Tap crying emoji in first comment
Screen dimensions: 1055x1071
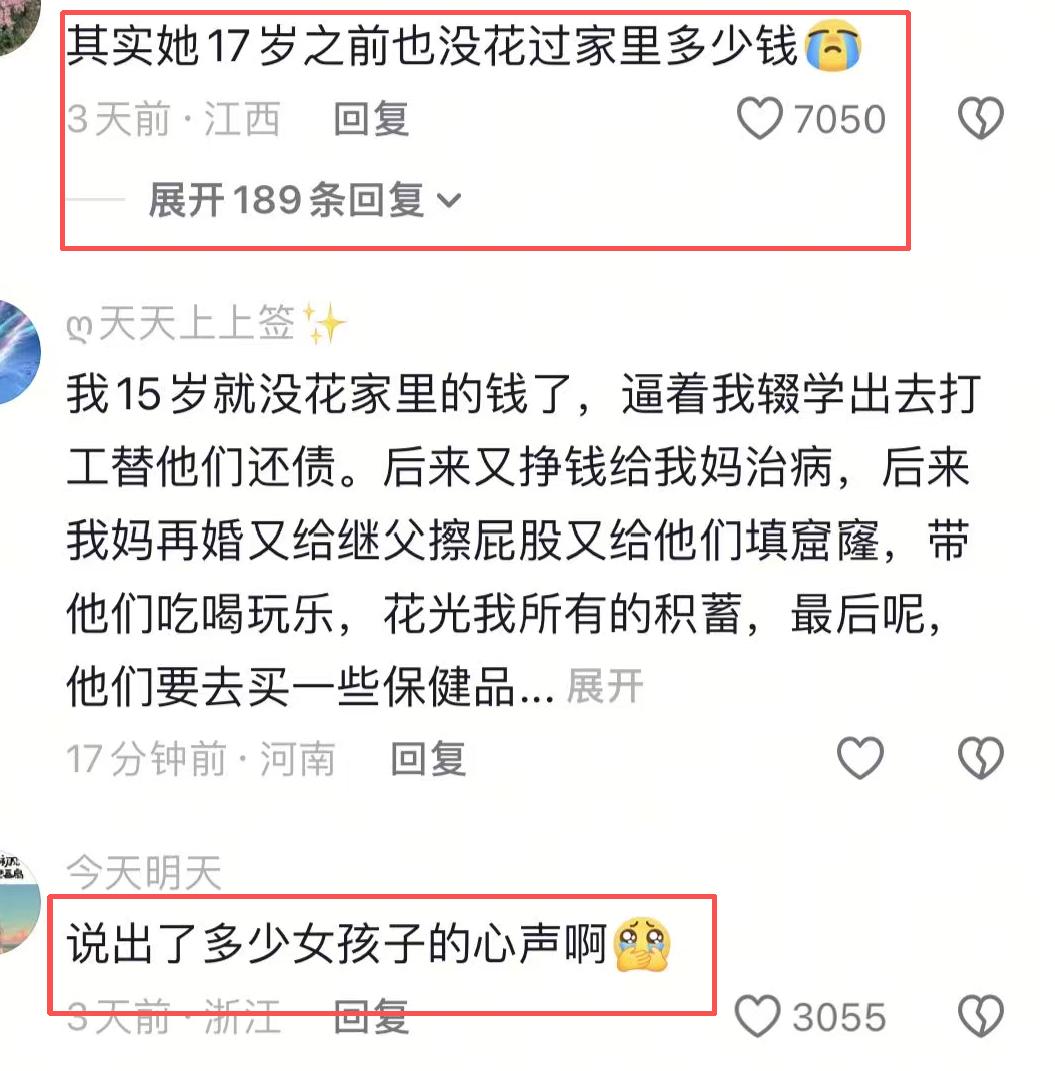[832, 44]
